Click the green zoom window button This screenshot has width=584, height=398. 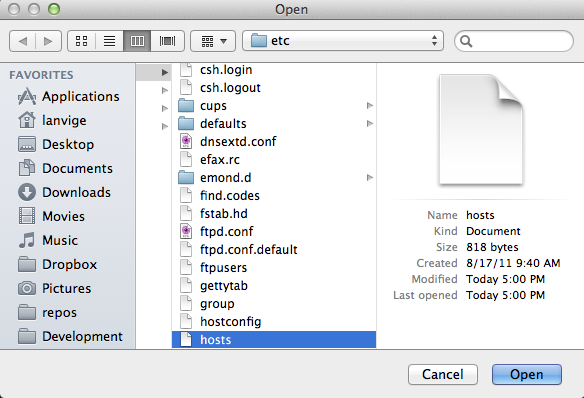coord(54,9)
